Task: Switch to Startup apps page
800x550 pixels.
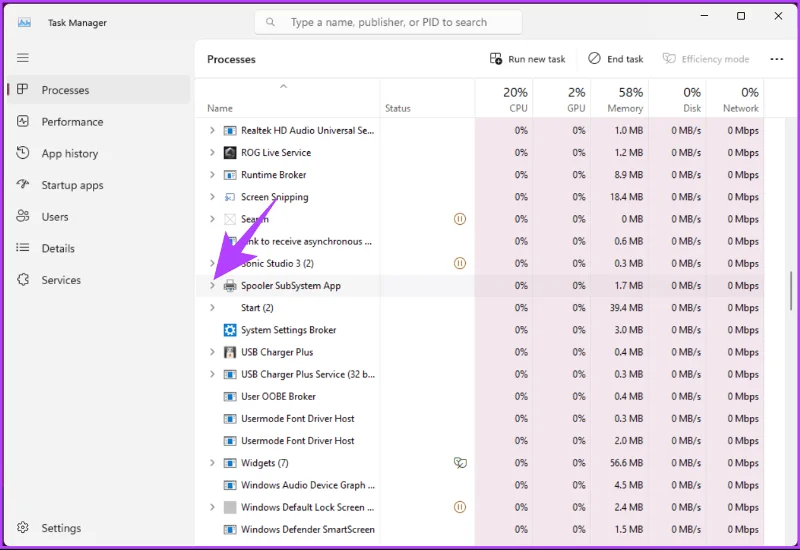Action: coord(98,185)
